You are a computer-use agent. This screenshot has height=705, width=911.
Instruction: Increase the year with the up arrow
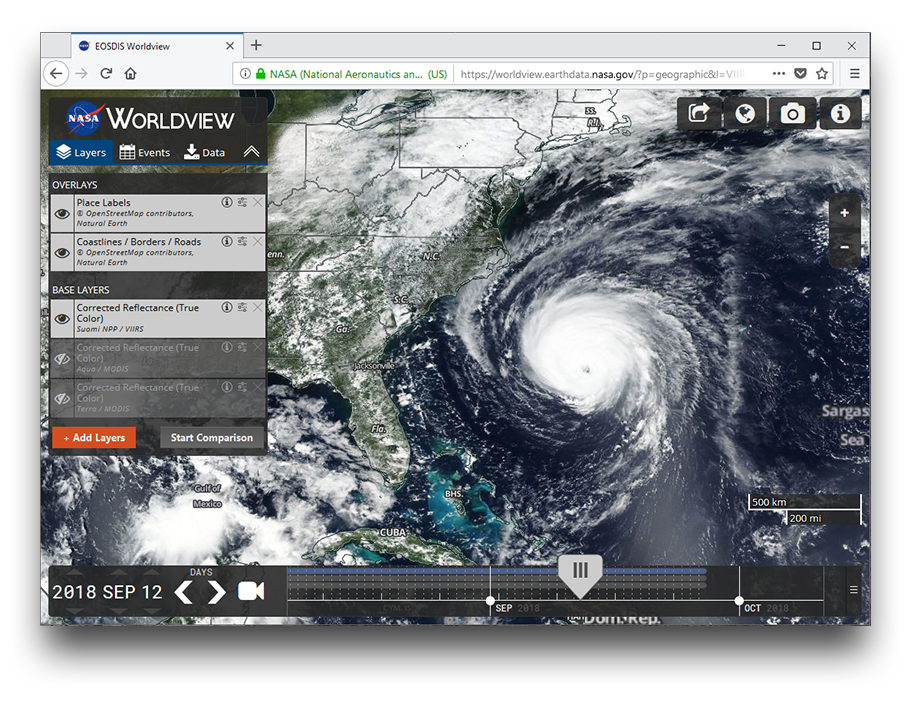pyautogui.click(x=74, y=572)
